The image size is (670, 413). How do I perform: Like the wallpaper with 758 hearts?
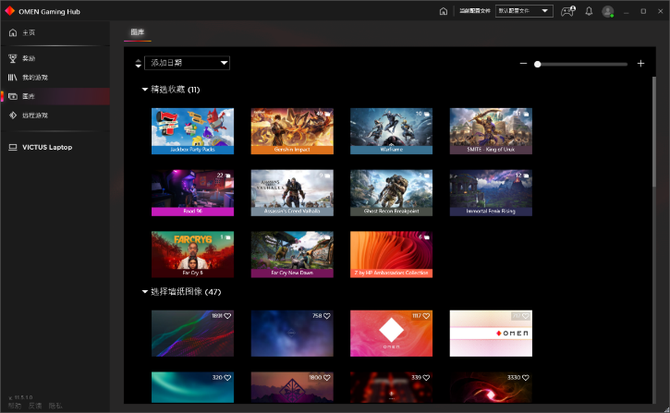327,317
